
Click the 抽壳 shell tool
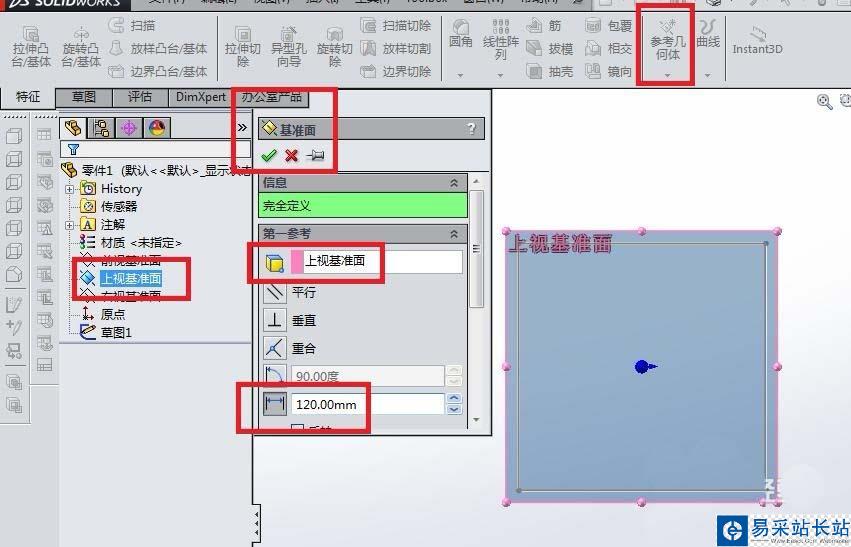tap(550, 71)
